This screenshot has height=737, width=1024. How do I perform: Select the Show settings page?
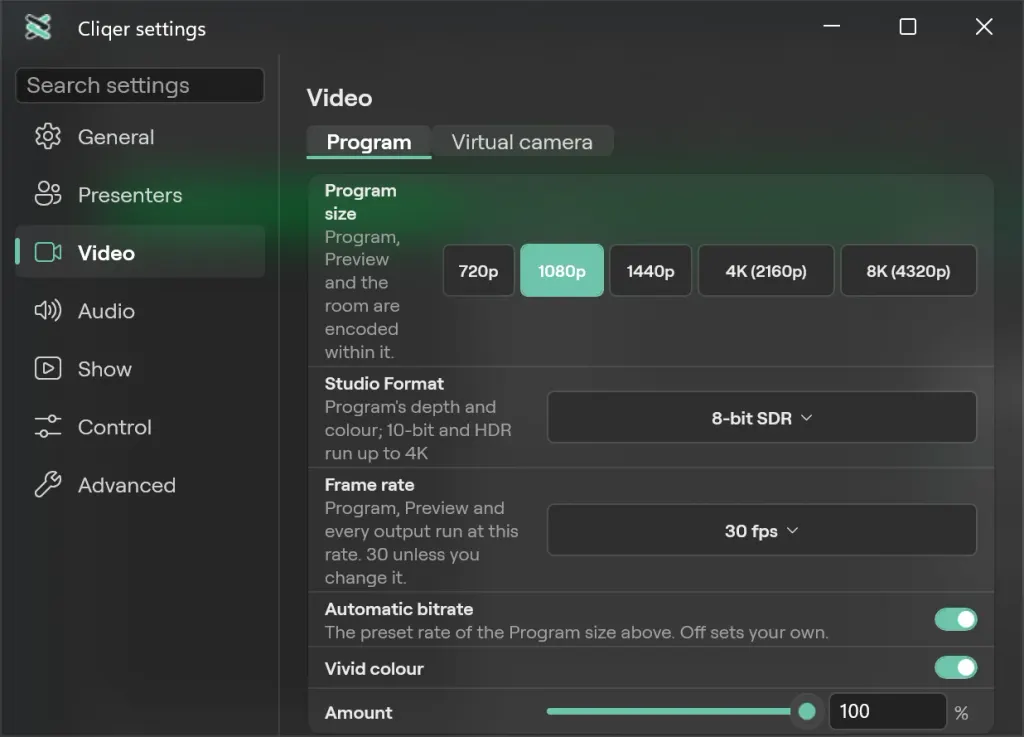140,369
